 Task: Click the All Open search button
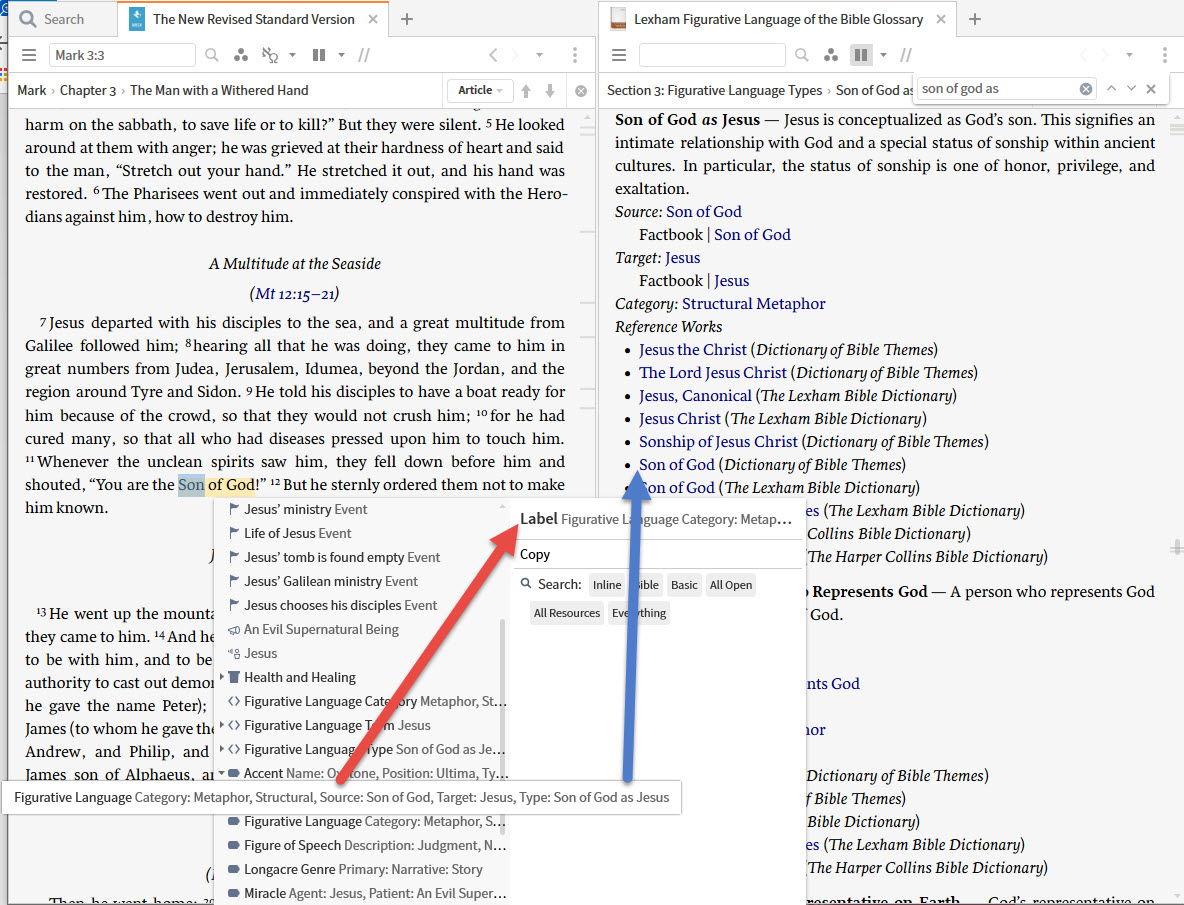coord(730,585)
